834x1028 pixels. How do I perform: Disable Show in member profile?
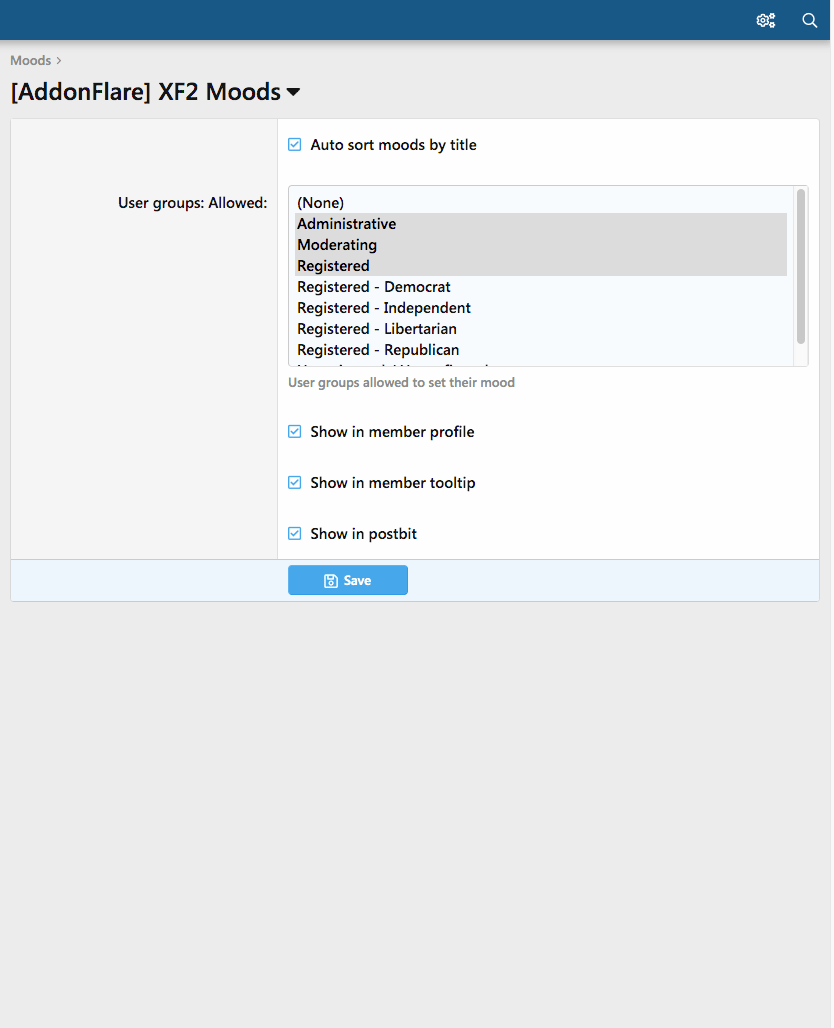[x=295, y=432]
